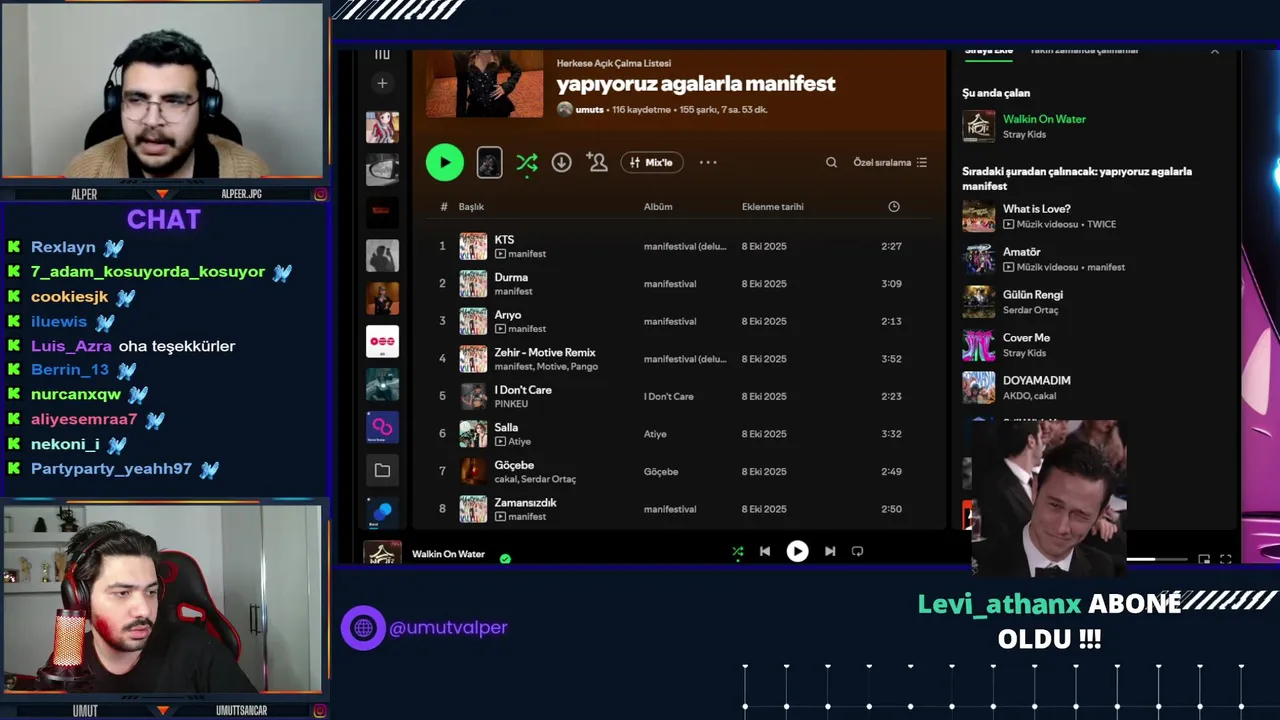Image resolution: width=1280 pixels, height=720 pixels.
Task: Open Walkin On Water in the queue
Action: pyautogui.click(x=1044, y=119)
